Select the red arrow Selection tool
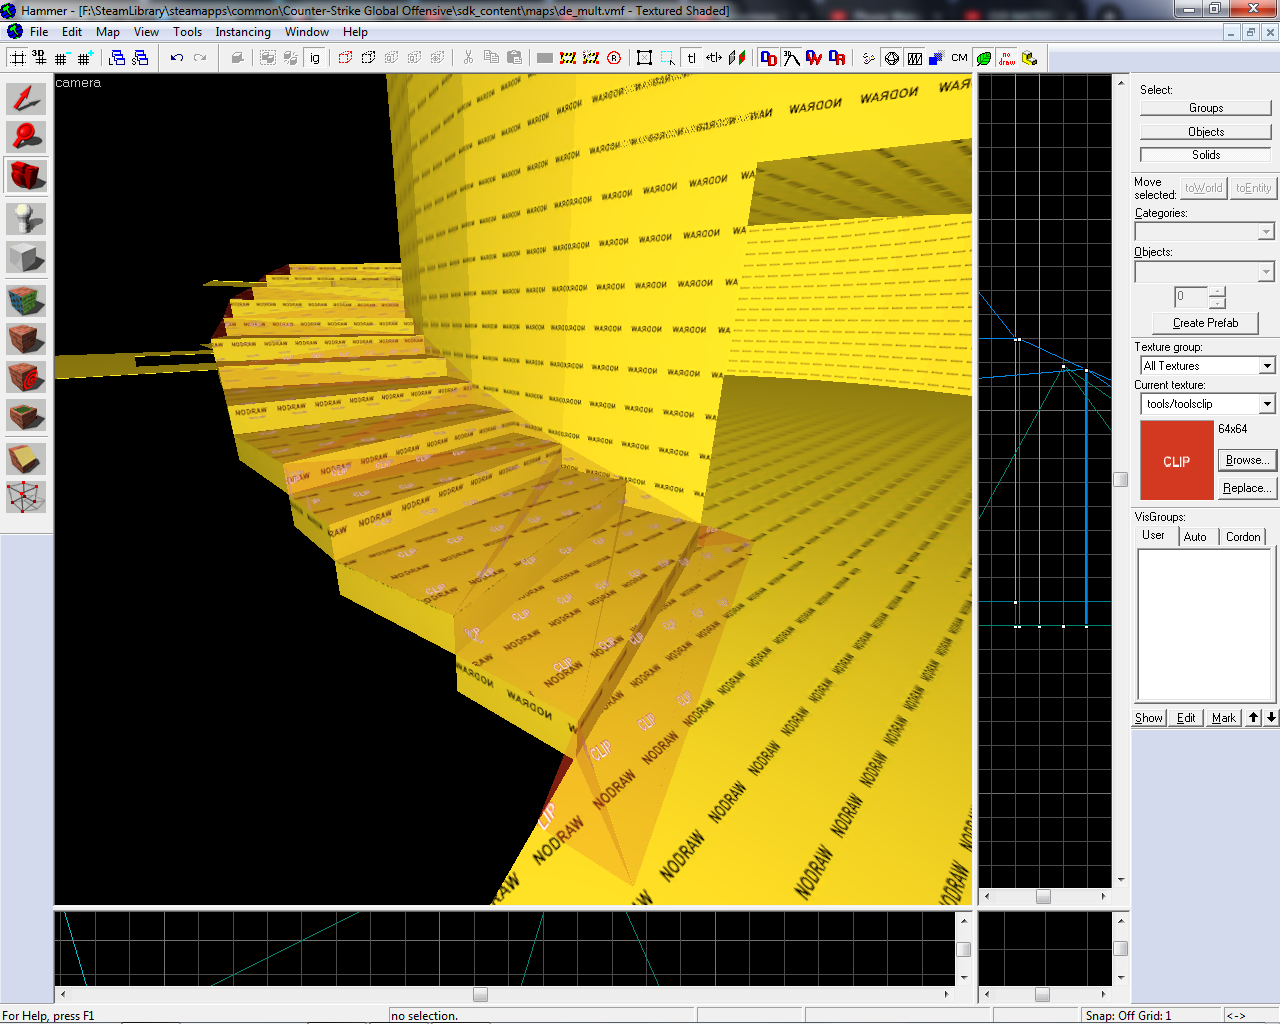This screenshot has height=1024, width=1280. pos(26,98)
